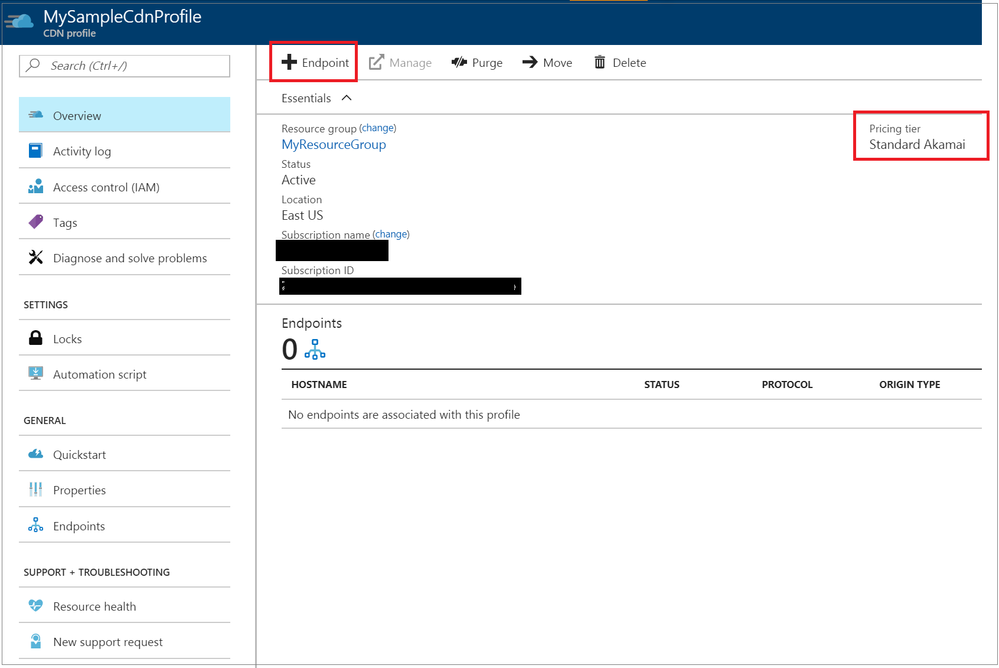The width and height of the screenshot is (999, 668).
Task: Click the plus icon to add Endpoint
Action: (x=289, y=62)
